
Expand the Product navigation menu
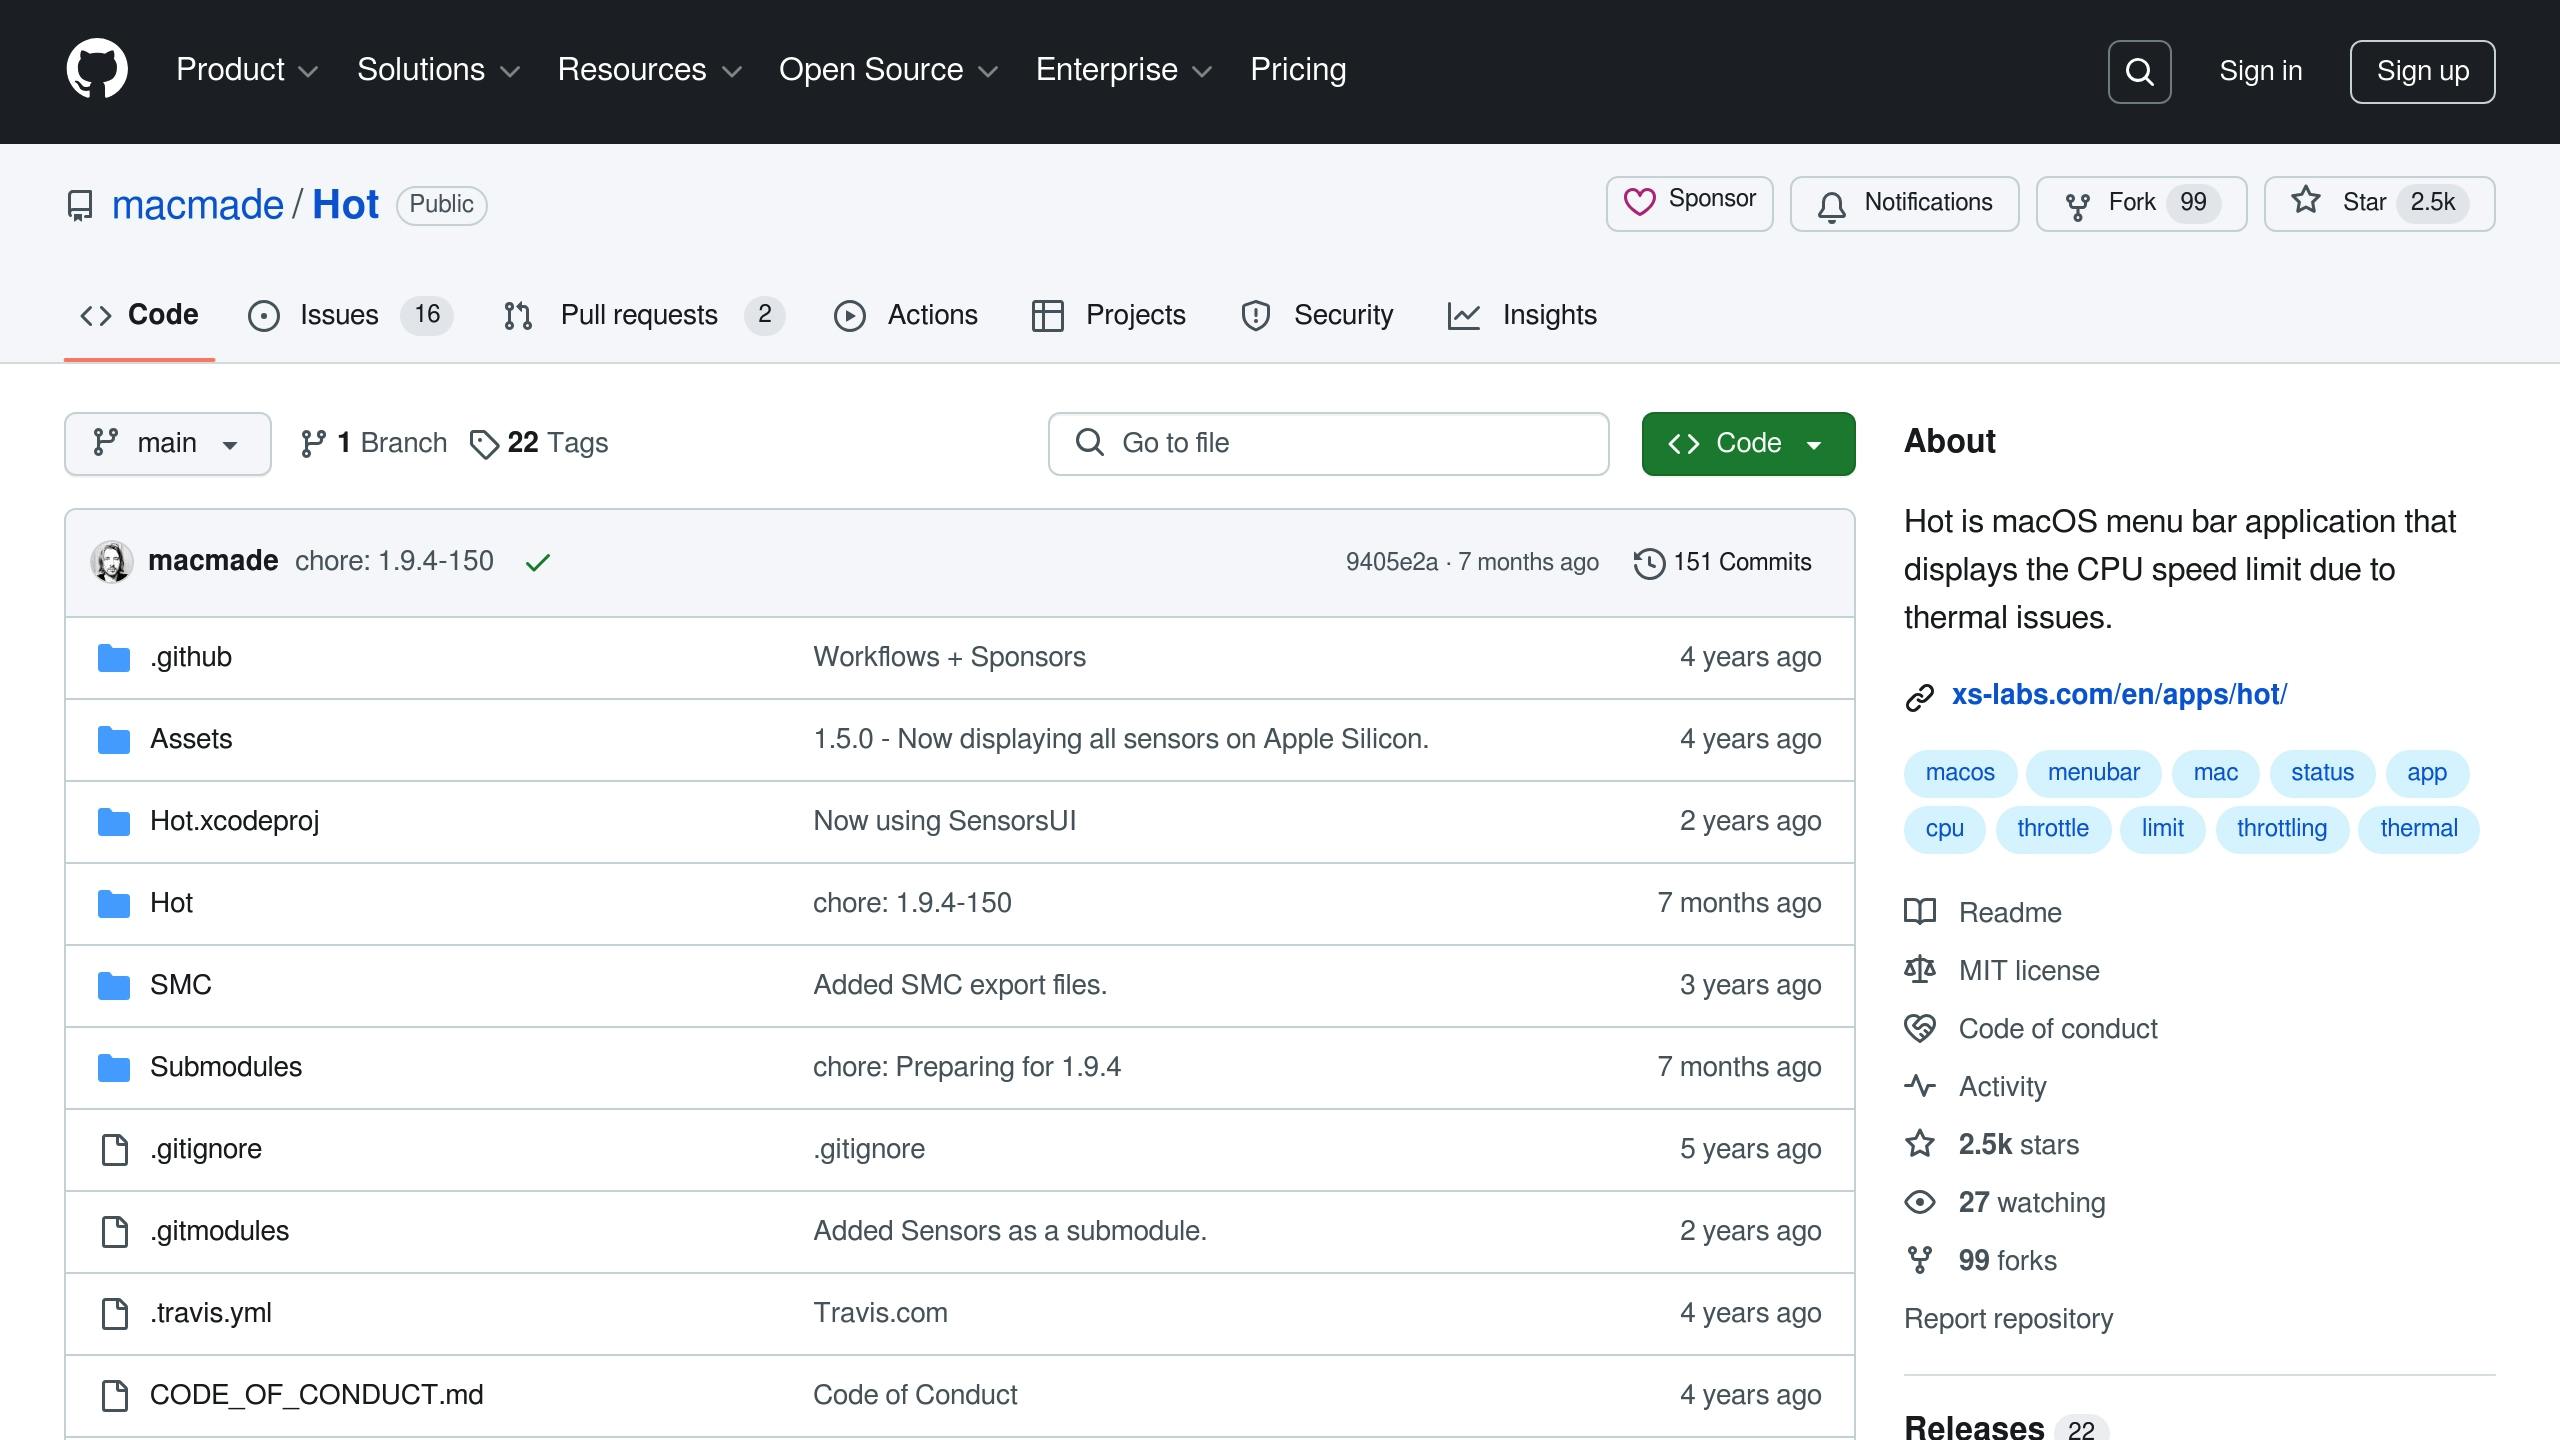pos(246,70)
